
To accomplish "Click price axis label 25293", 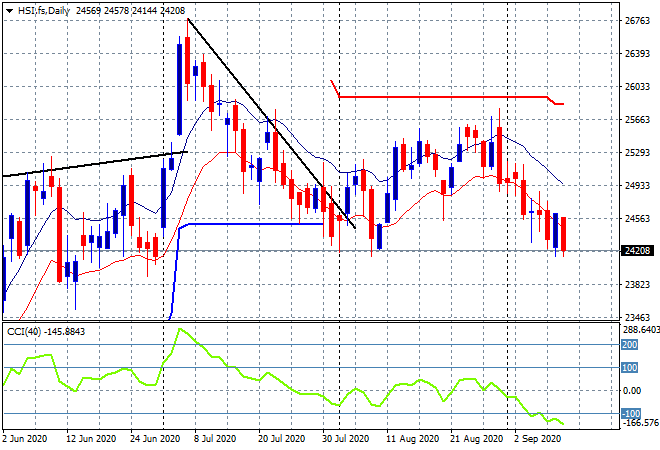I will click(x=637, y=152).
